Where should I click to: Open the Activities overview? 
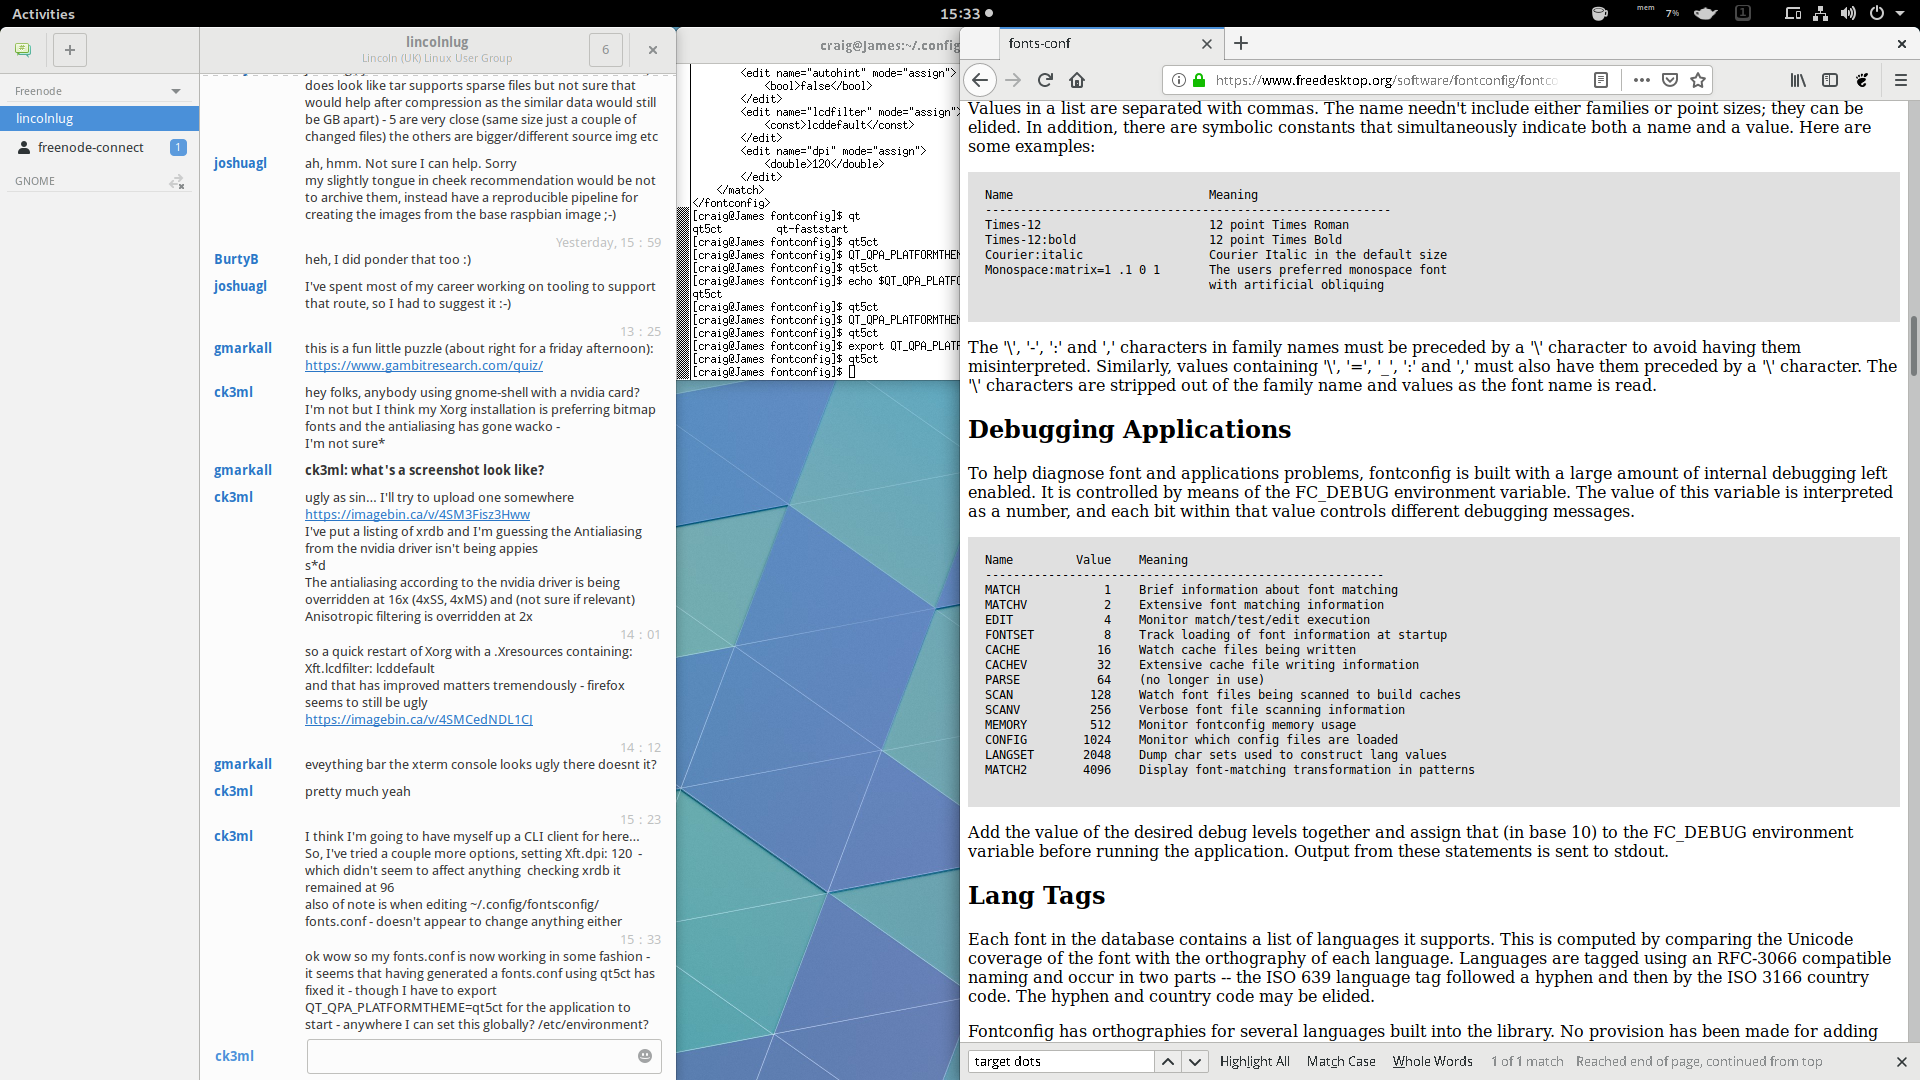tap(43, 14)
